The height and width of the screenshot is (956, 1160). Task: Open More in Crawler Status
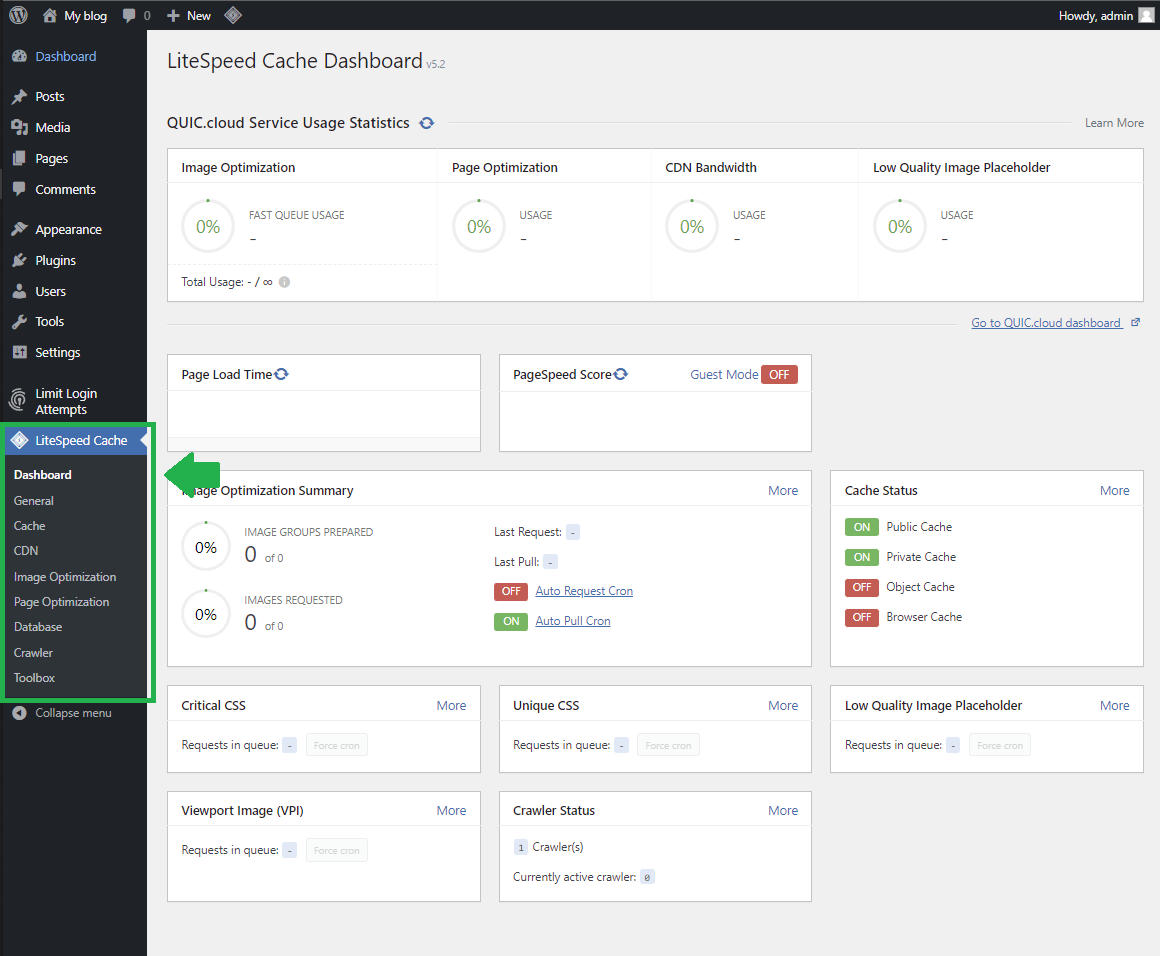click(x=783, y=811)
